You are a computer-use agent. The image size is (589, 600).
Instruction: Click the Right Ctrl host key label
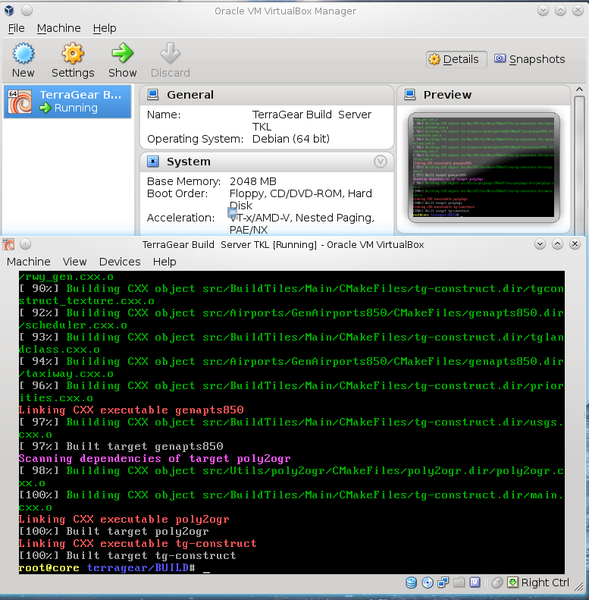(545, 582)
